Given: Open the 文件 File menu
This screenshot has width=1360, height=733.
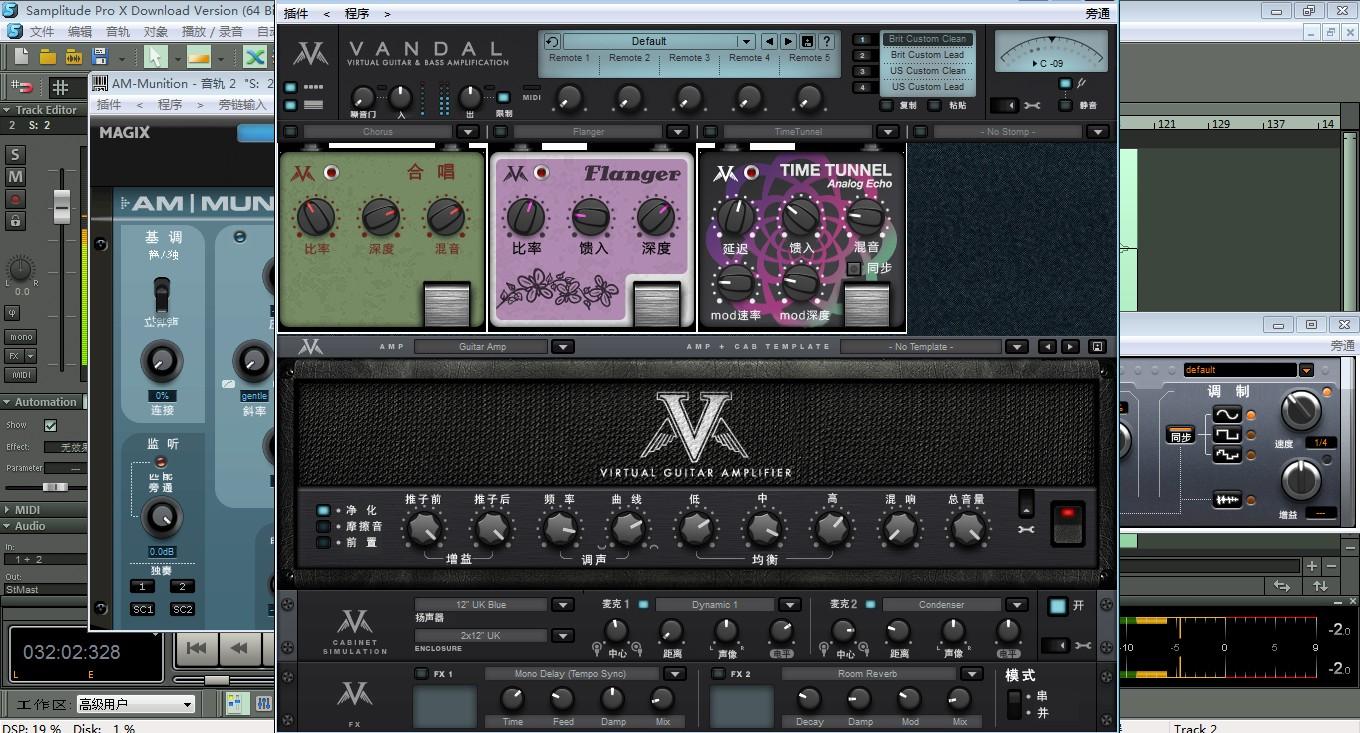Looking at the screenshot, I should [42, 32].
